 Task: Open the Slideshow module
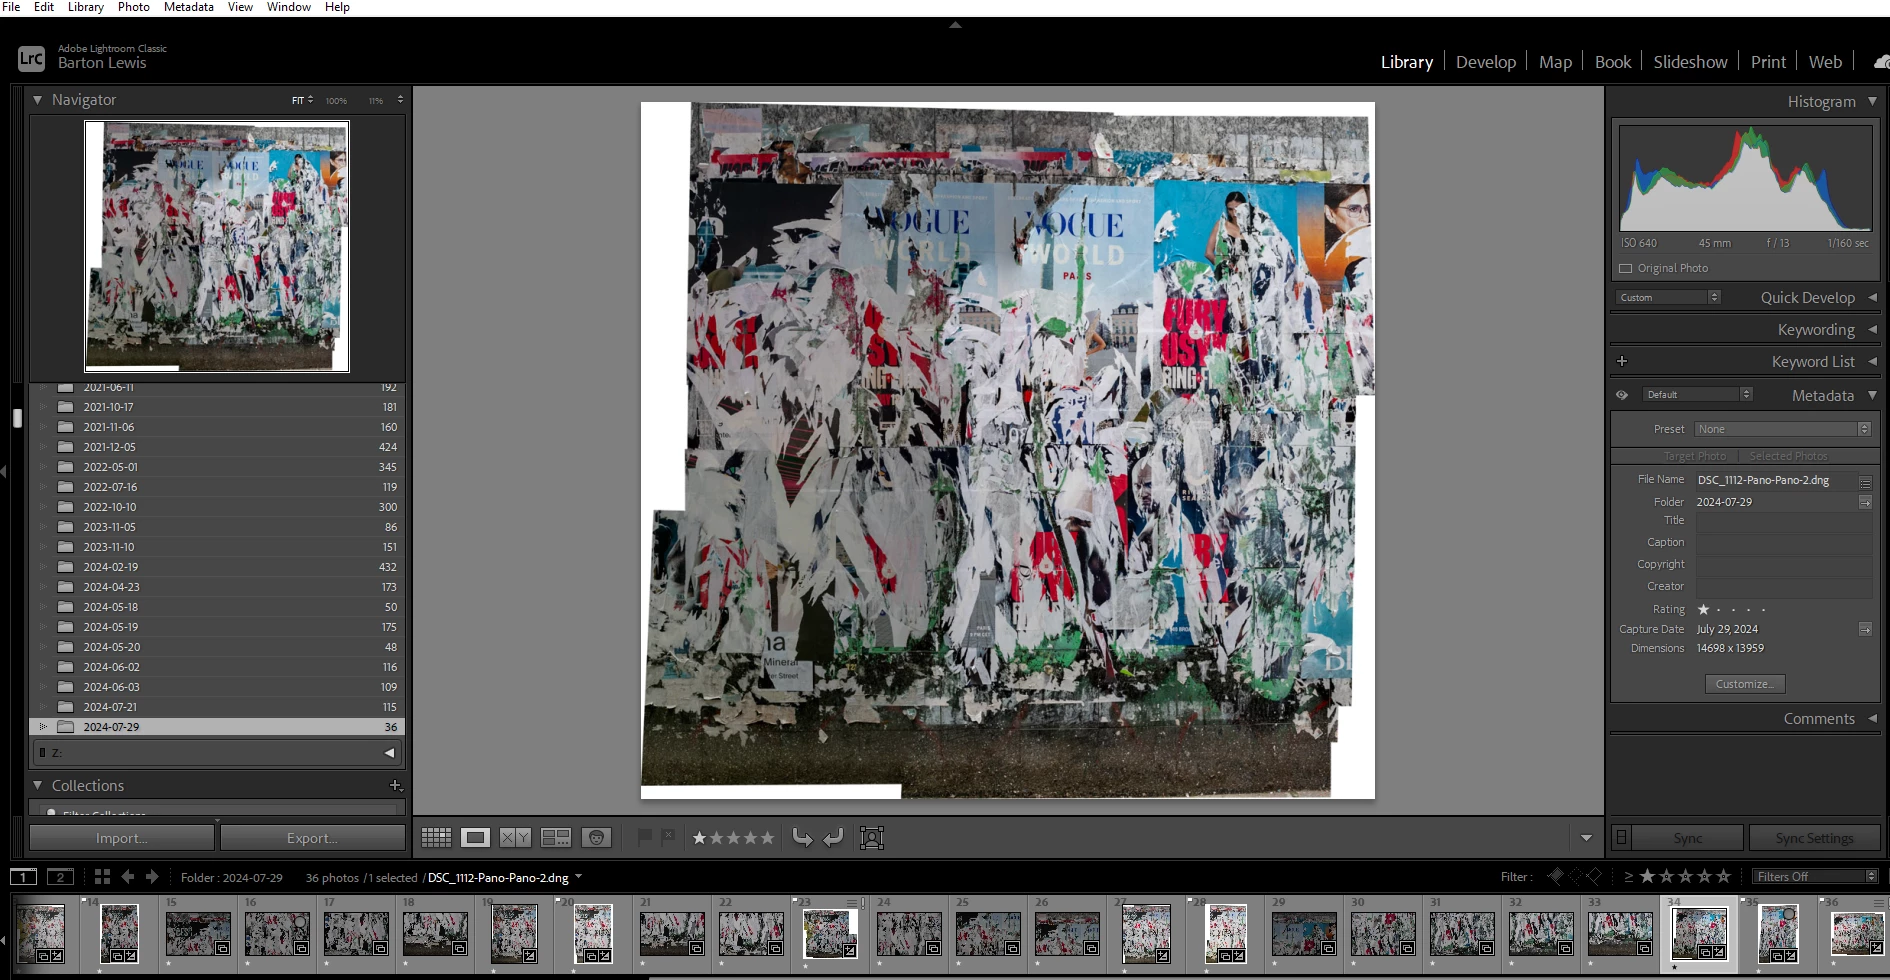(x=1690, y=62)
